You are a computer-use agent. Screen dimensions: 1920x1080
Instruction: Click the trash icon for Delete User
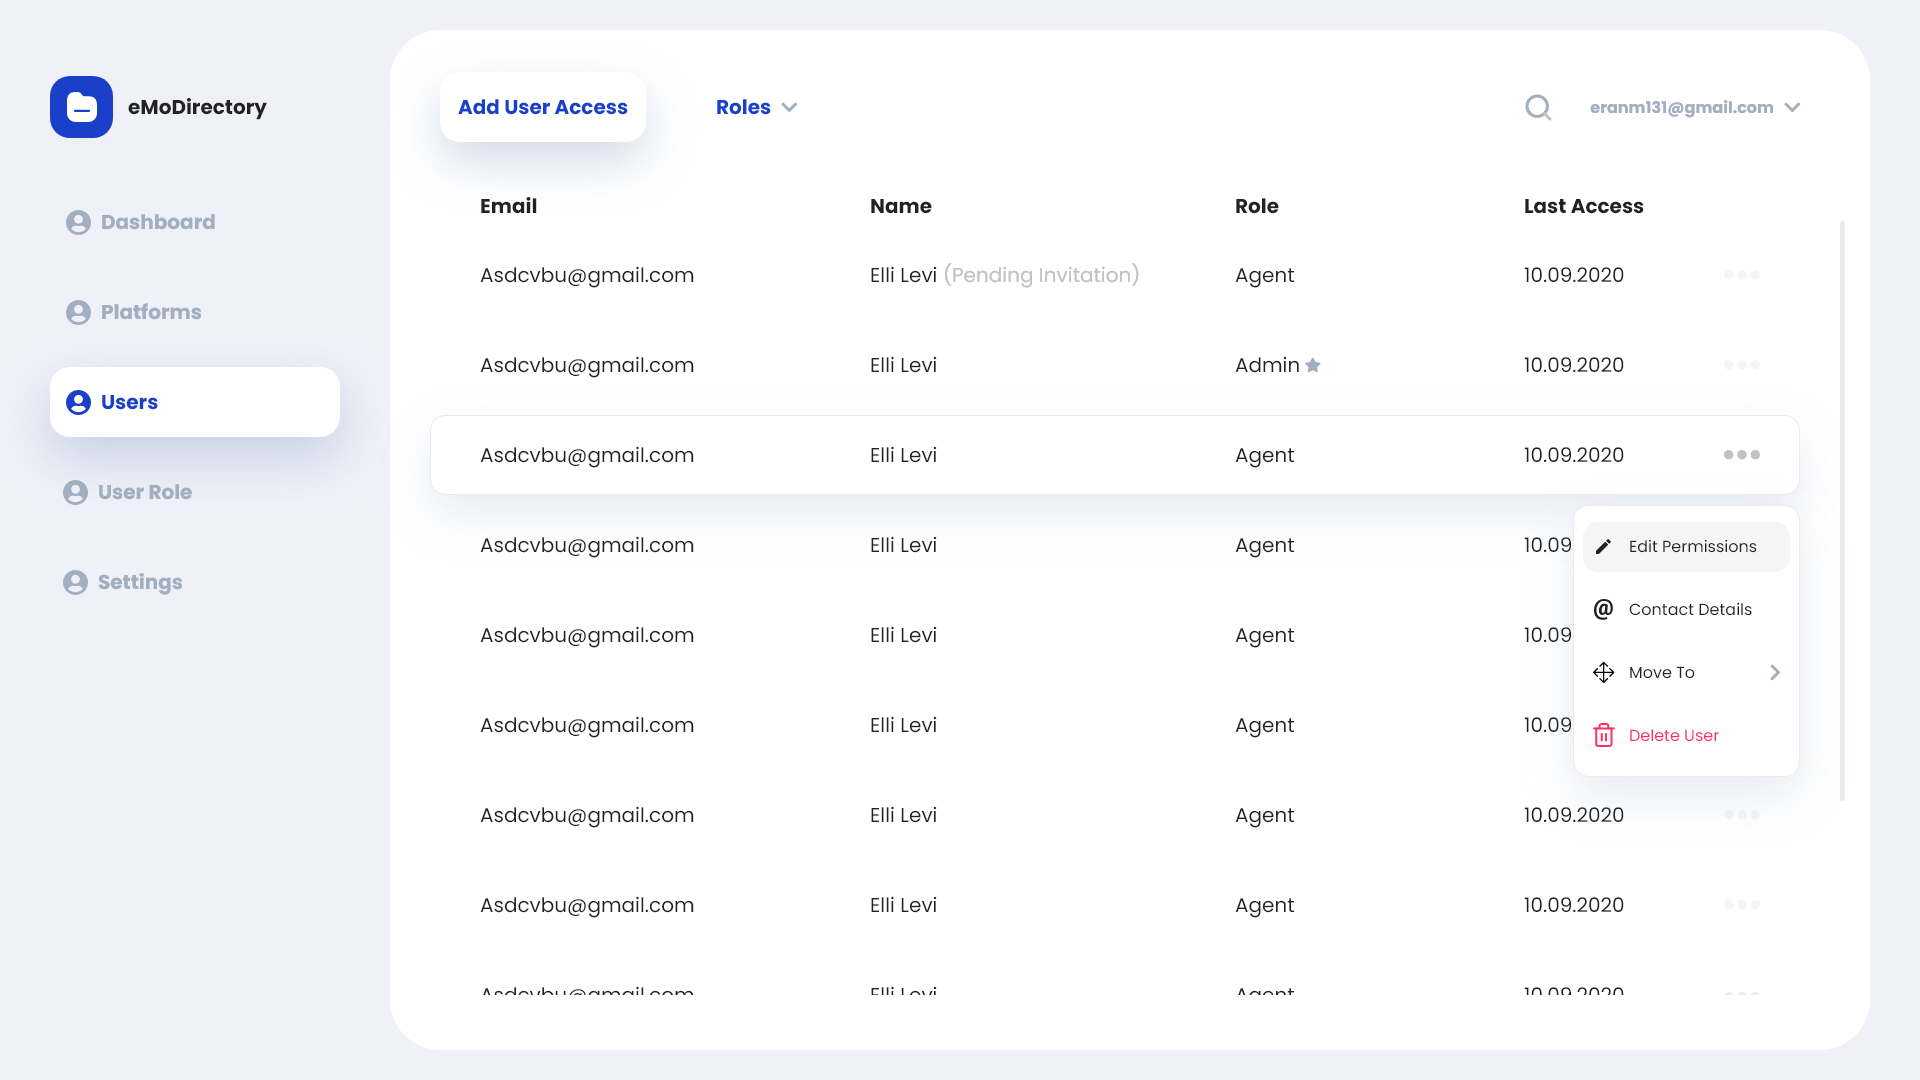(1603, 735)
